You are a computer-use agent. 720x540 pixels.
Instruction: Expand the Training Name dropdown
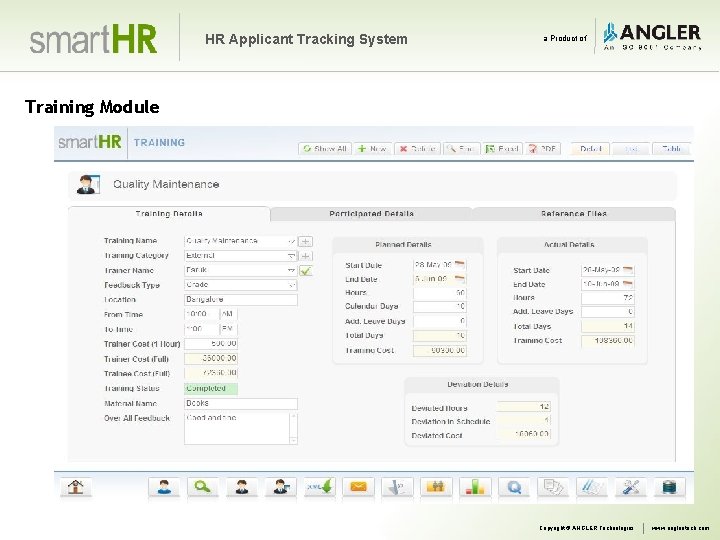click(291, 241)
